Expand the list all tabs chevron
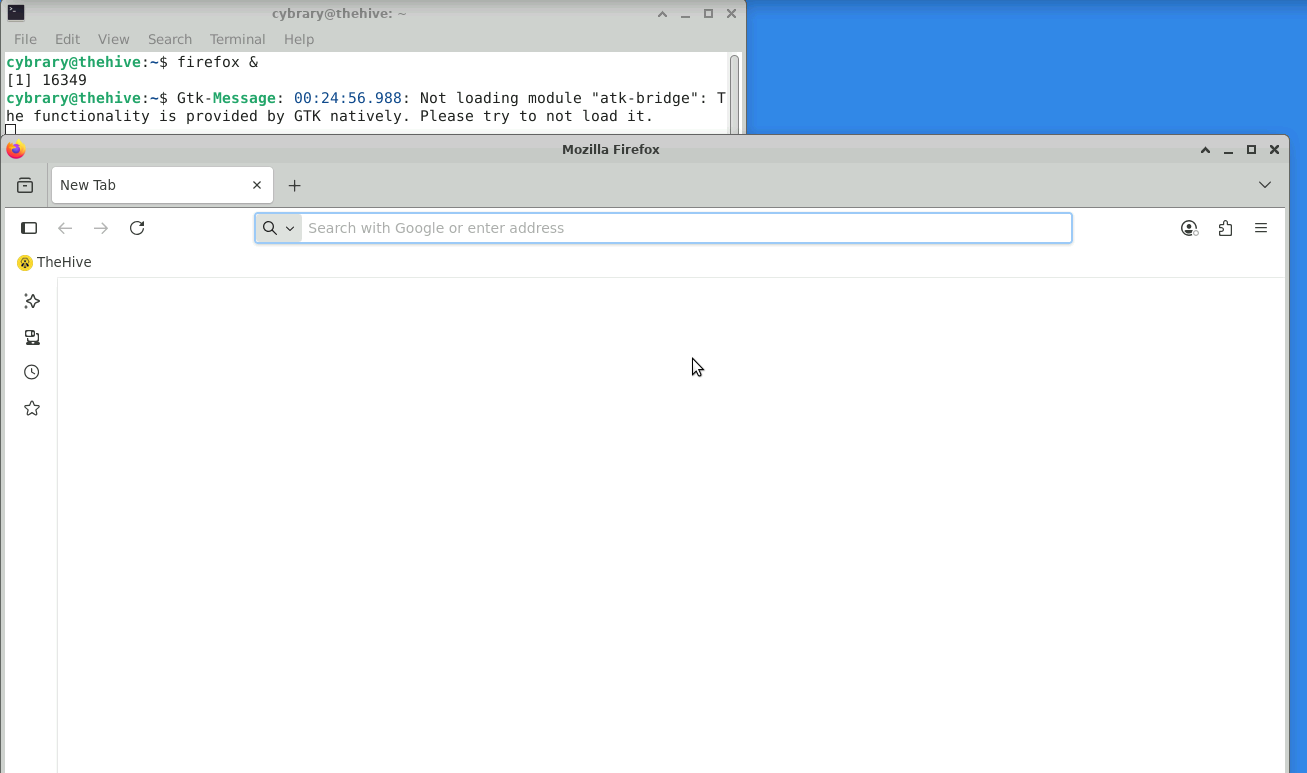The height and width of the screenshot is (773, 1307). click(x=1265, y=185)
